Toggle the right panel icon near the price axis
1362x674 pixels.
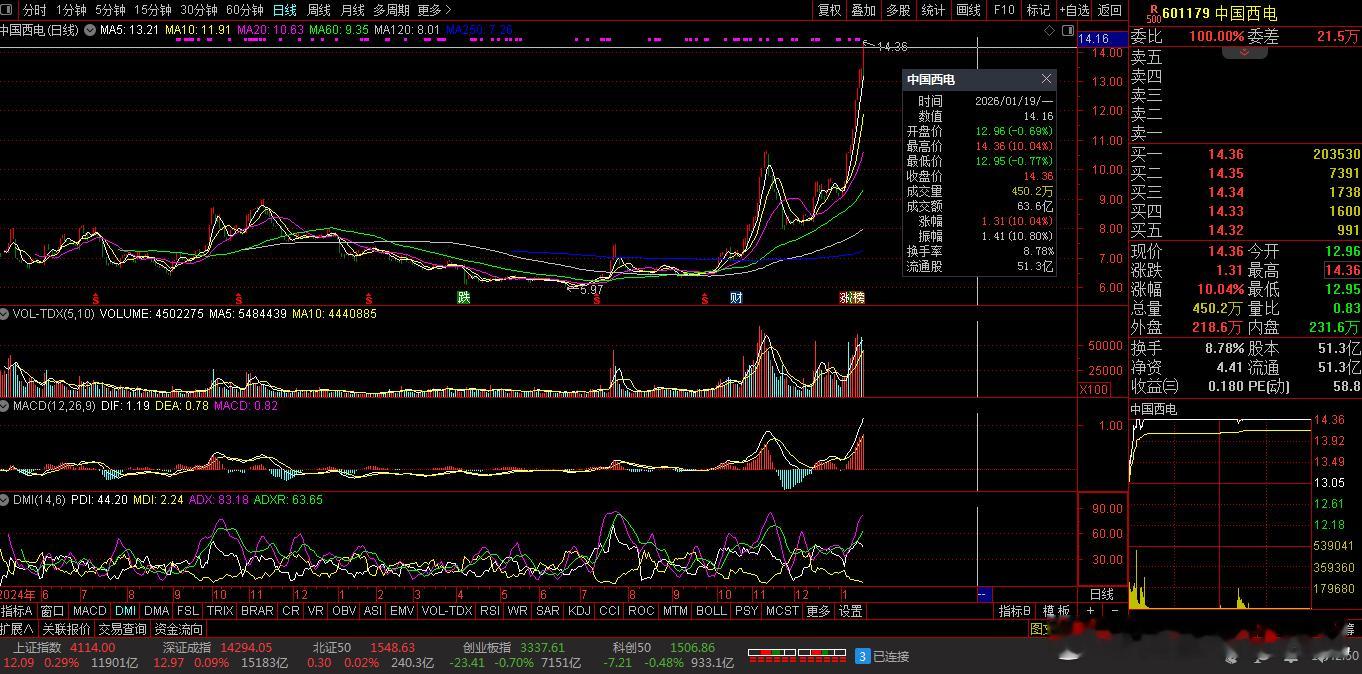(x=1067, y=31)
